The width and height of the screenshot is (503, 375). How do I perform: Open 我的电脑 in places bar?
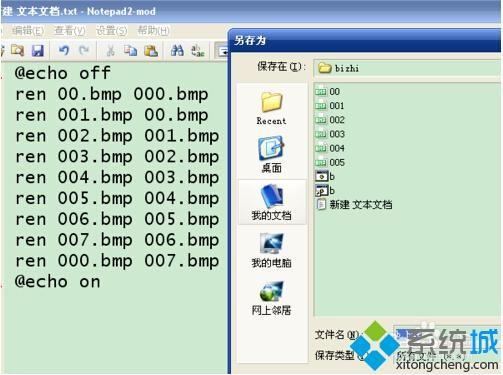[x=271, y=250]
